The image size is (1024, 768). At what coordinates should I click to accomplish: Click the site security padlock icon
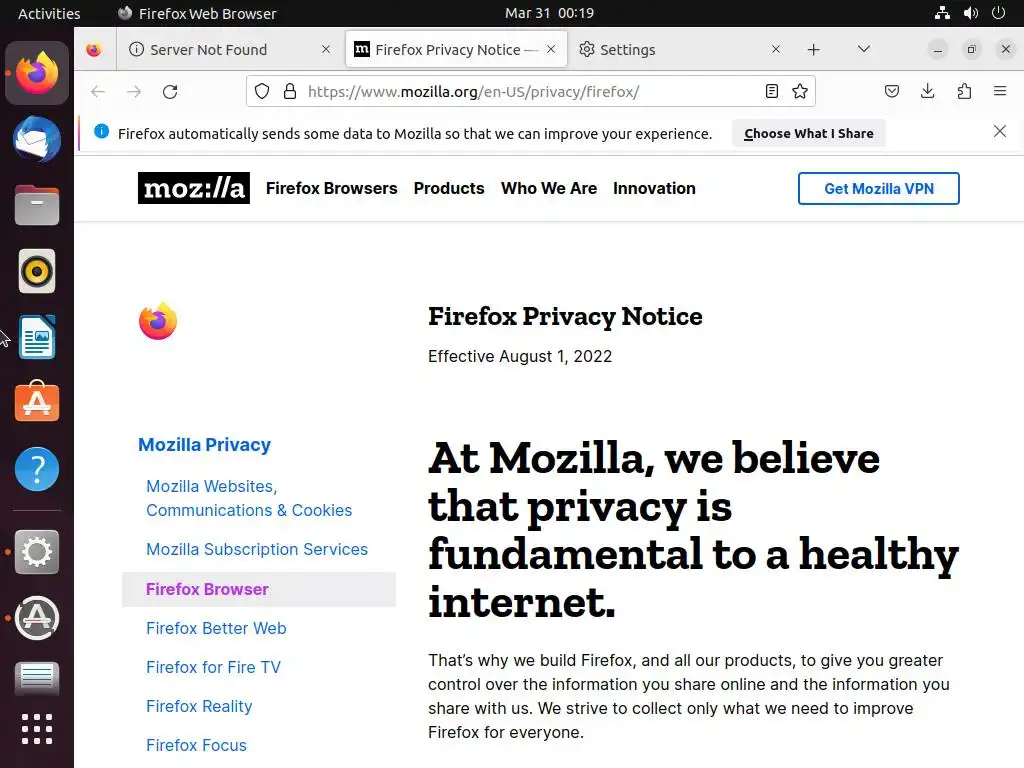[290, 91]
